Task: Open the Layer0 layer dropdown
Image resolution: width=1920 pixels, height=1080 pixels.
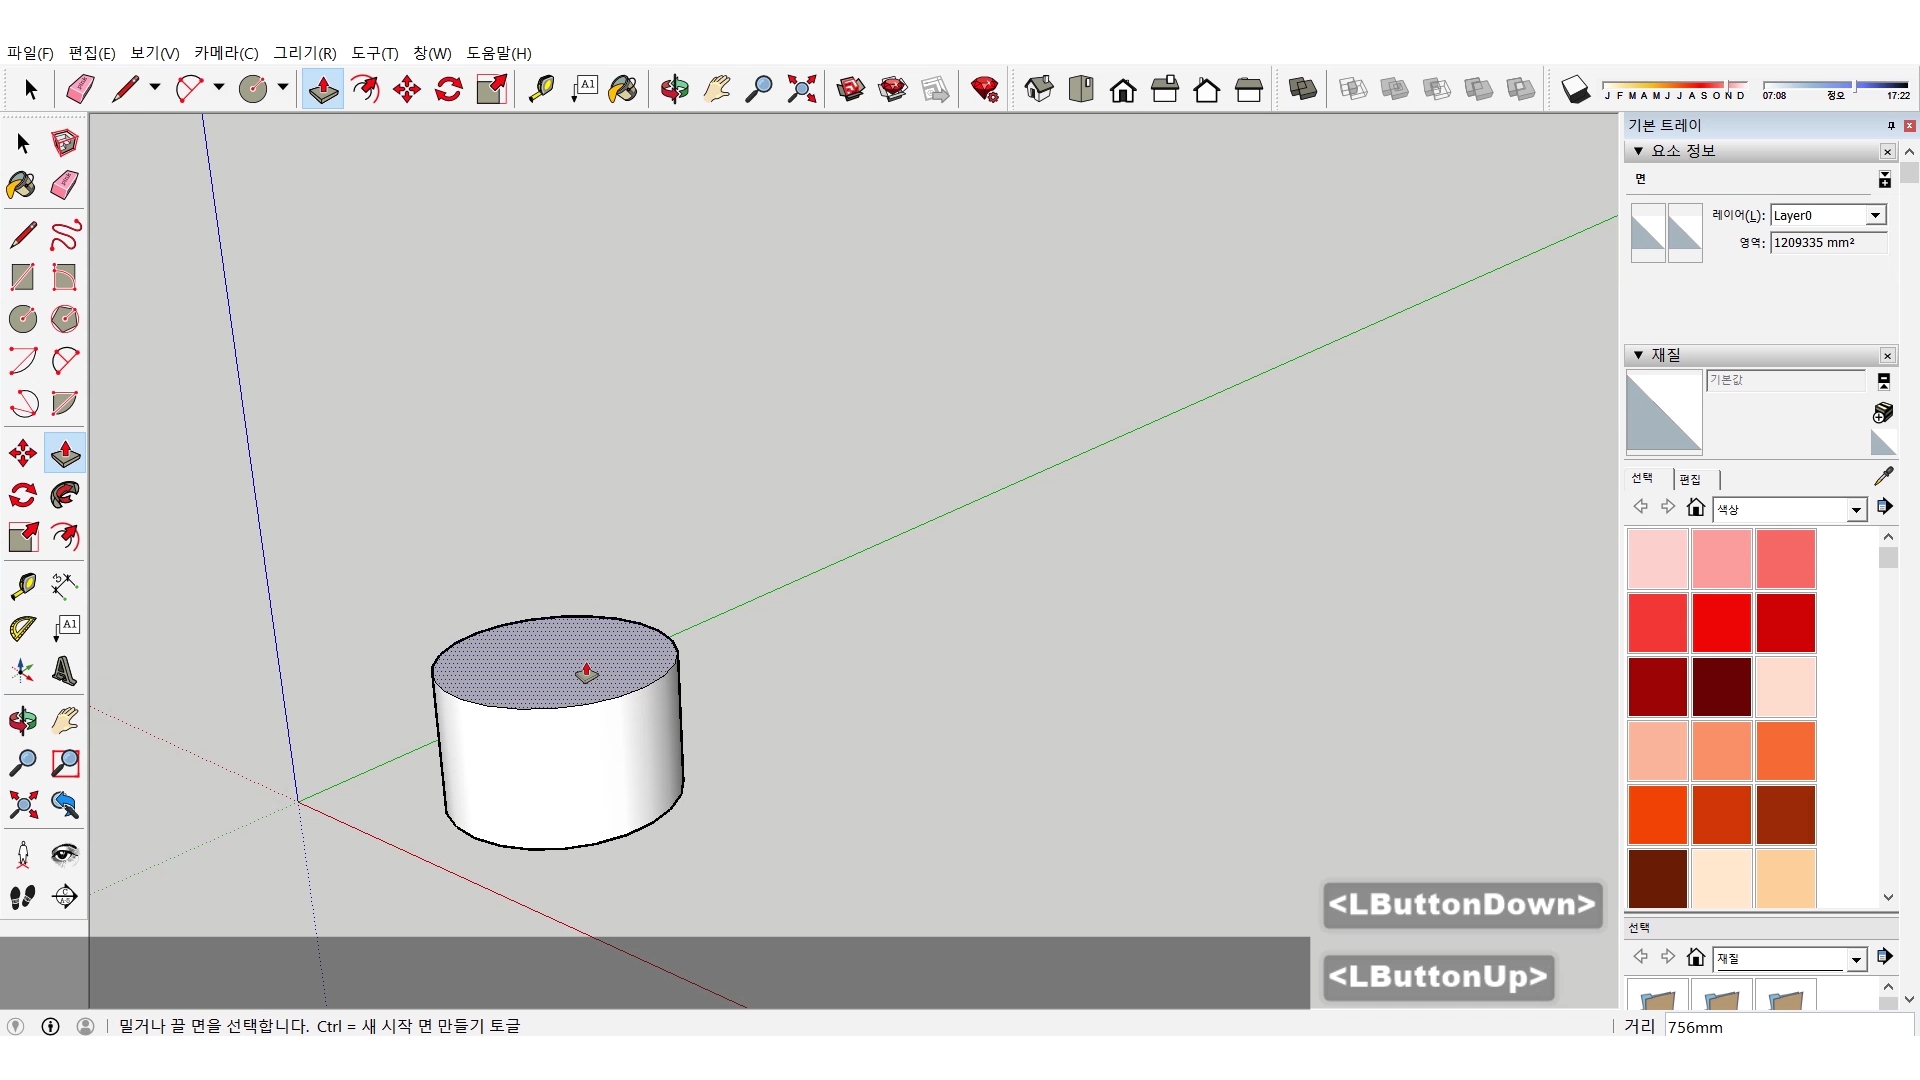Action: pos(1875,215)
